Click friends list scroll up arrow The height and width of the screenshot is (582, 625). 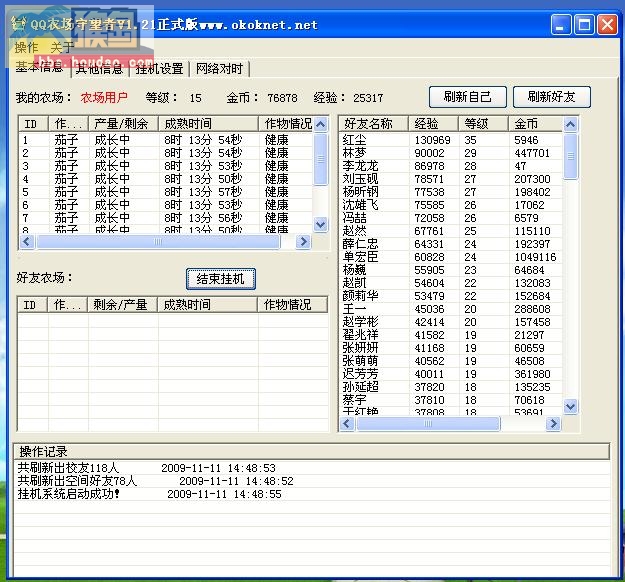pyautogui.click(x=570, y=124)
